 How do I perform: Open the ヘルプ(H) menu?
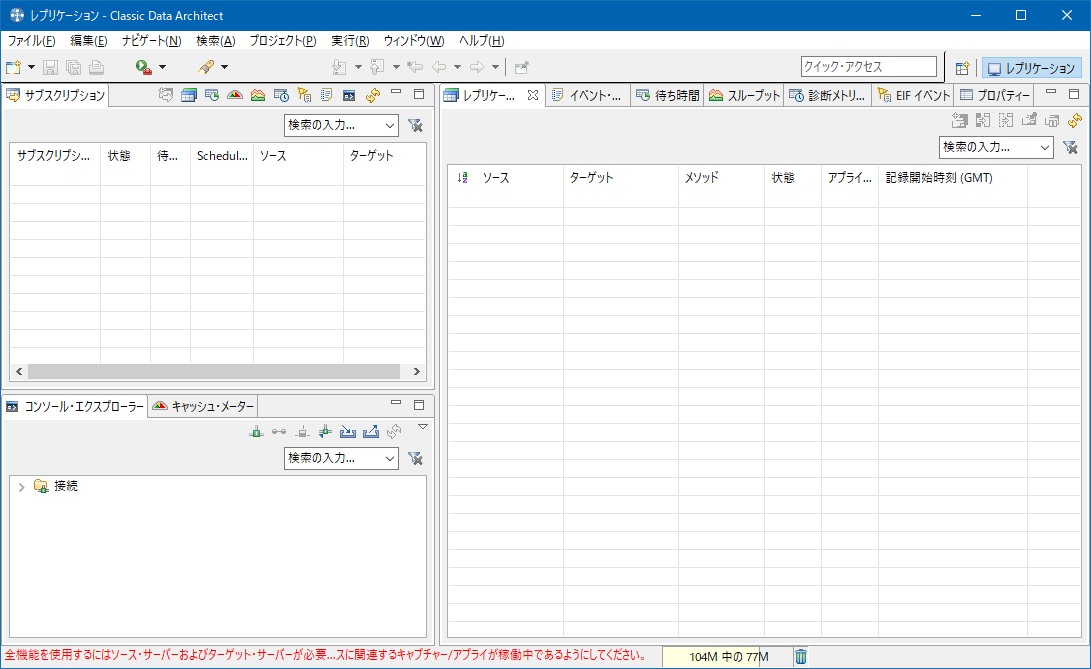pyautogui.click(x=481, y=40)
